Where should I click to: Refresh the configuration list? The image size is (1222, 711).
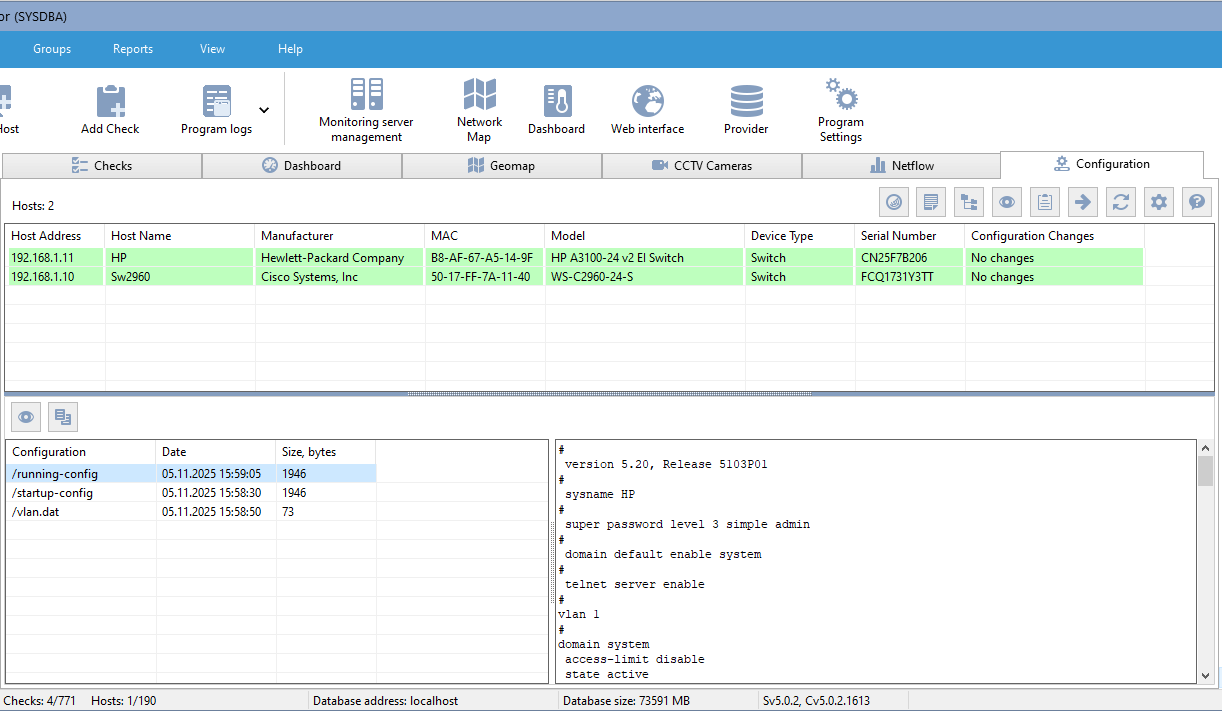coord(1120,201)
